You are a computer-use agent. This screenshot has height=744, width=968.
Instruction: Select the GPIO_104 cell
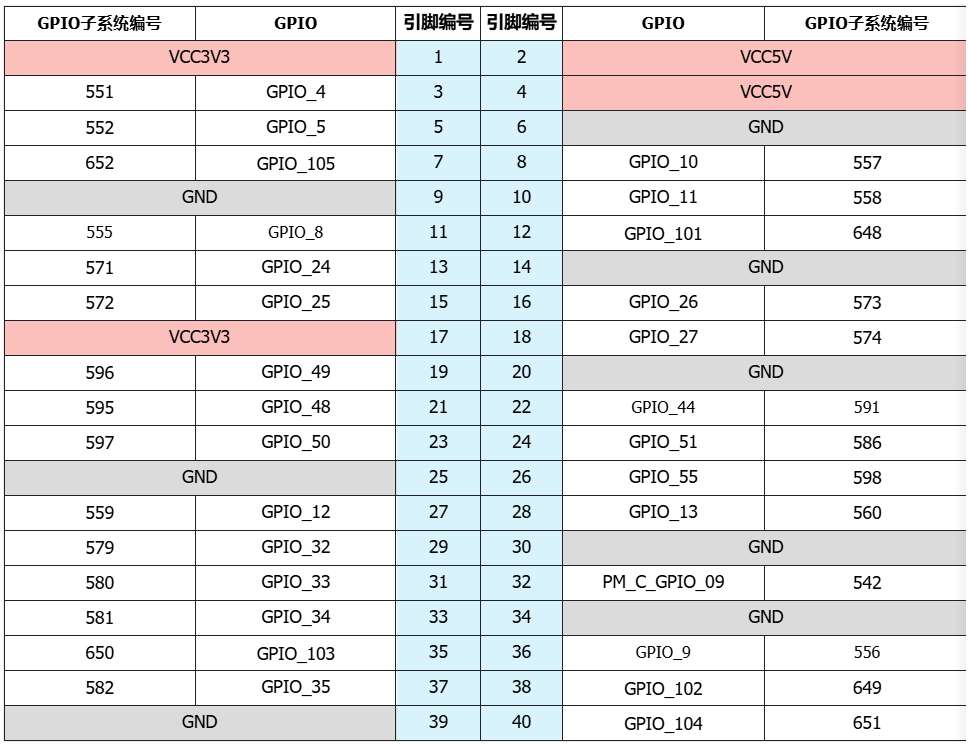click(x=663, y=723)
